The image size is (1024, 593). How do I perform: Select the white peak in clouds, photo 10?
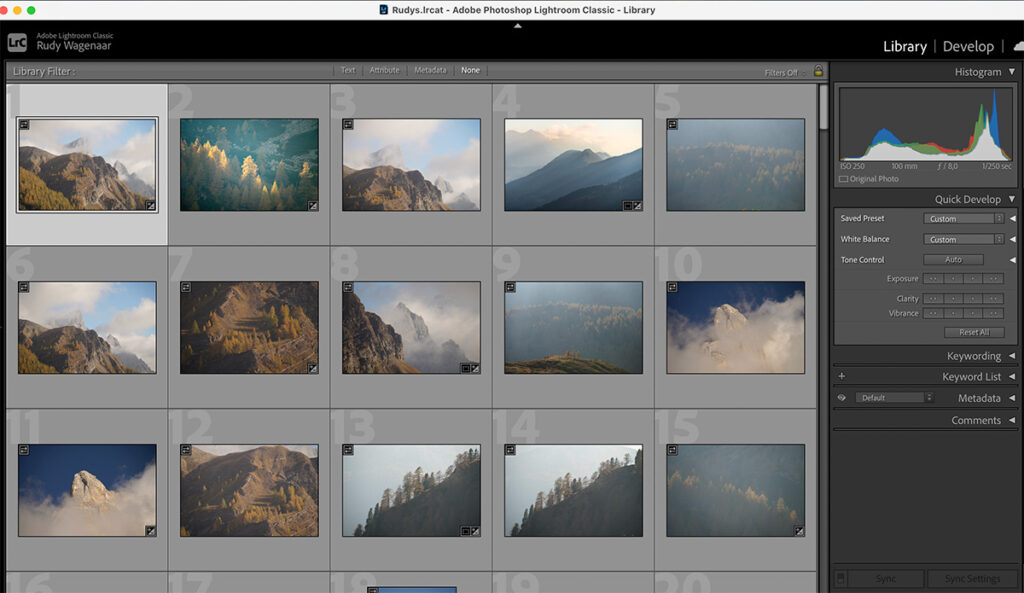tap(735, 327)
